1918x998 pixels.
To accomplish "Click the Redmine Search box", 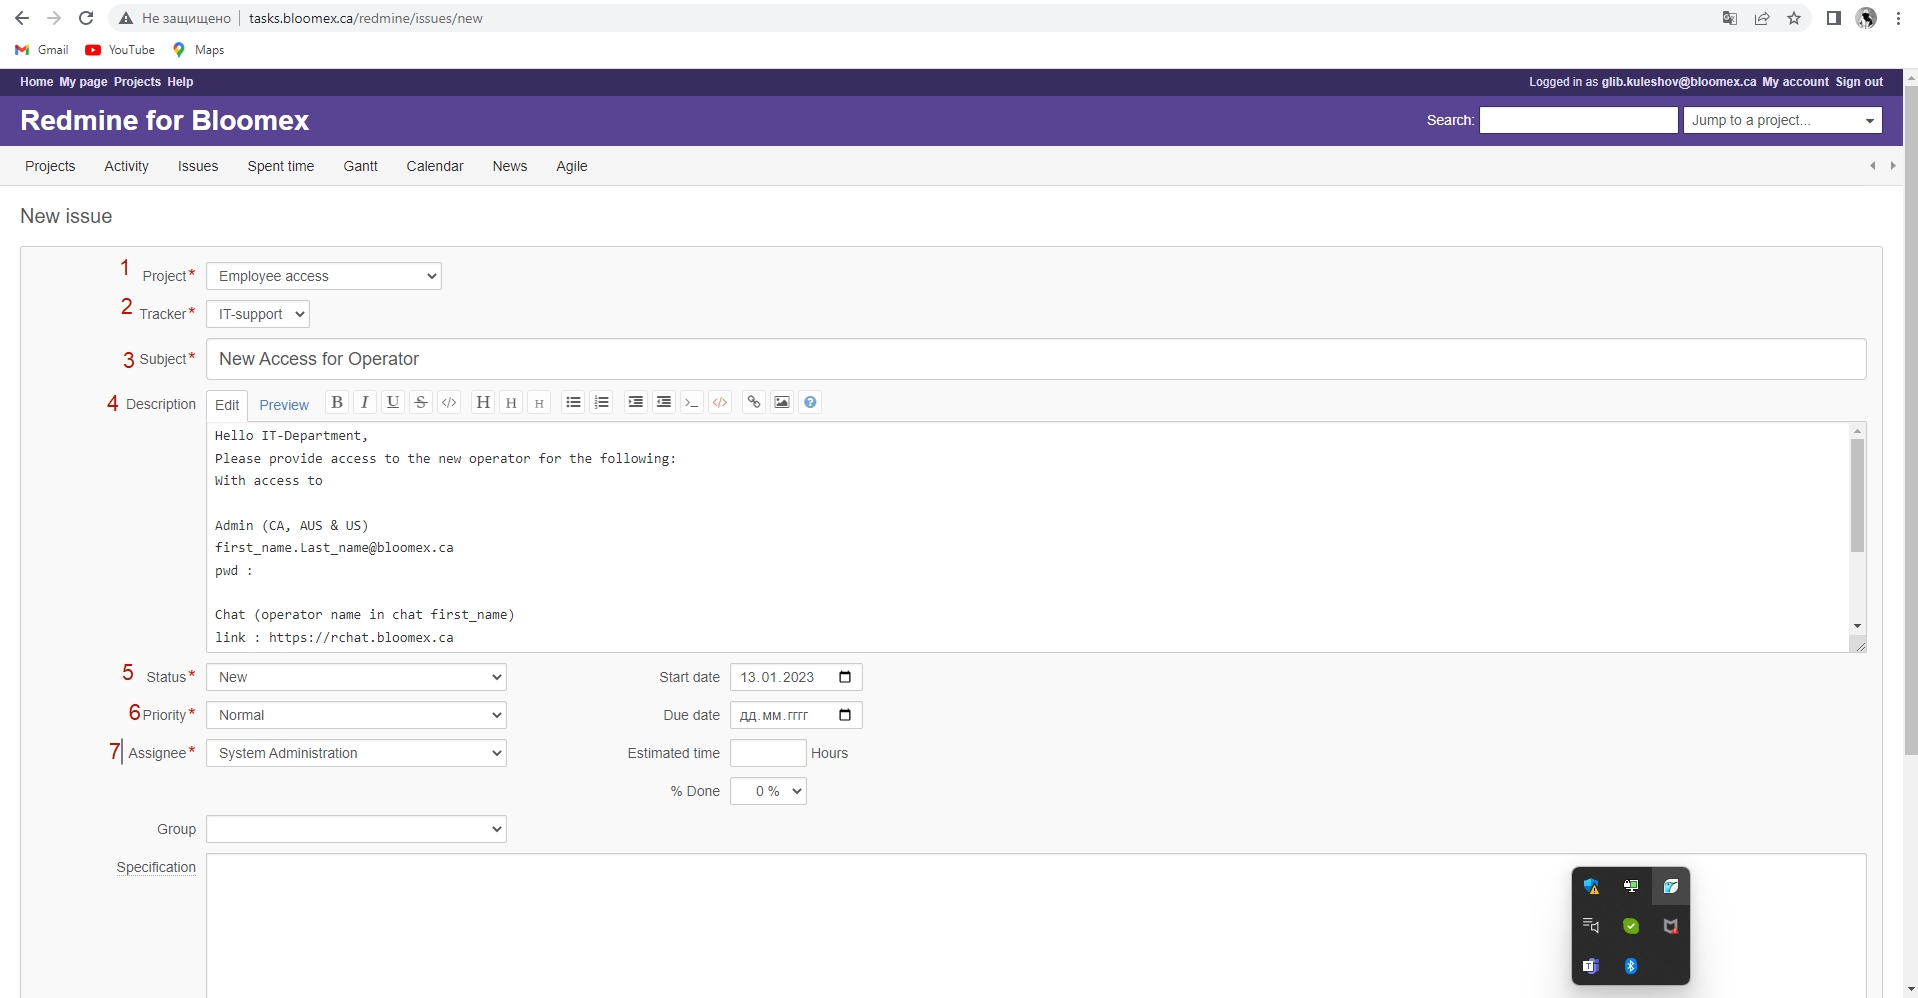I will 1578,120.
